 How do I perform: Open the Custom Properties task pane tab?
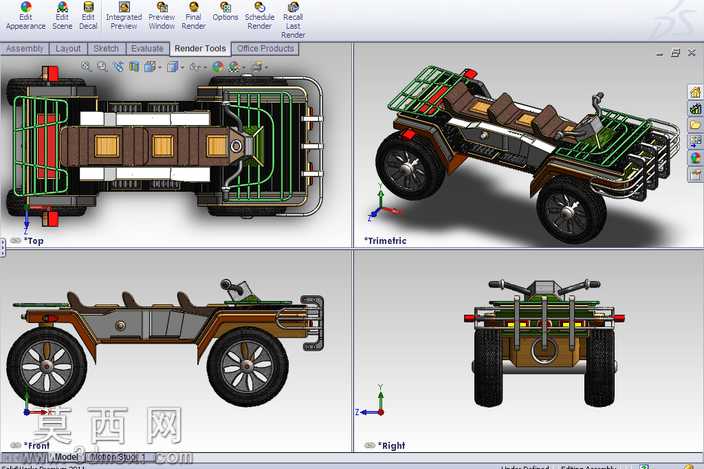click(x=695, y=174)
